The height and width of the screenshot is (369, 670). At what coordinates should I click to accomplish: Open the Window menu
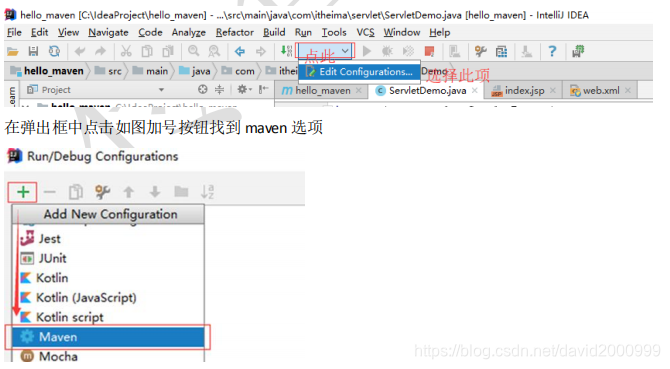[x=402, y=32]
